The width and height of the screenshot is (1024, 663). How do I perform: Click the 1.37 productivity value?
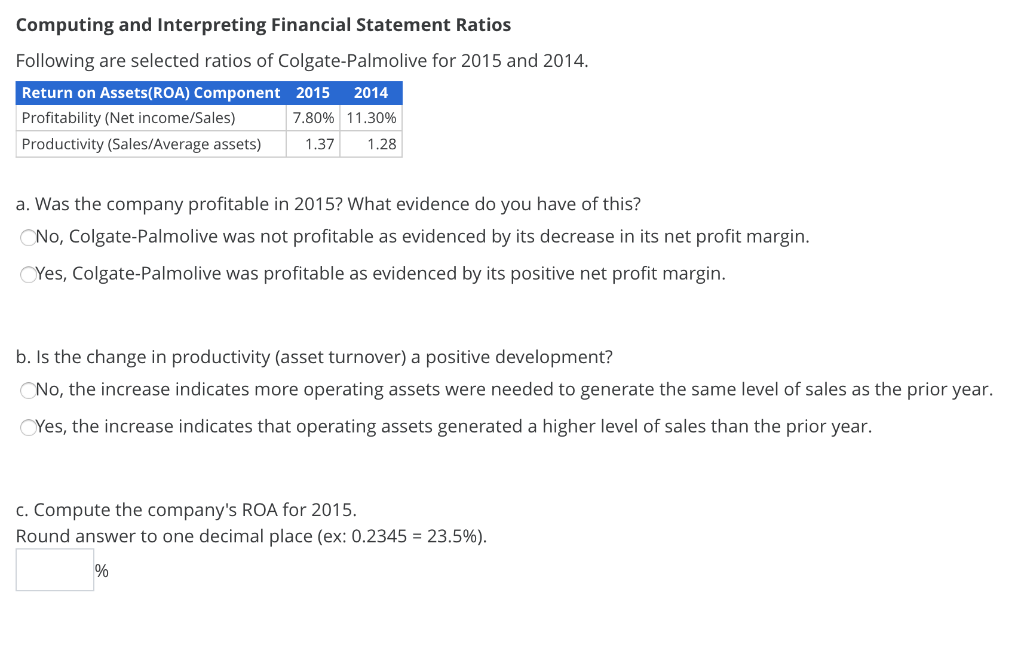point(320,143)
